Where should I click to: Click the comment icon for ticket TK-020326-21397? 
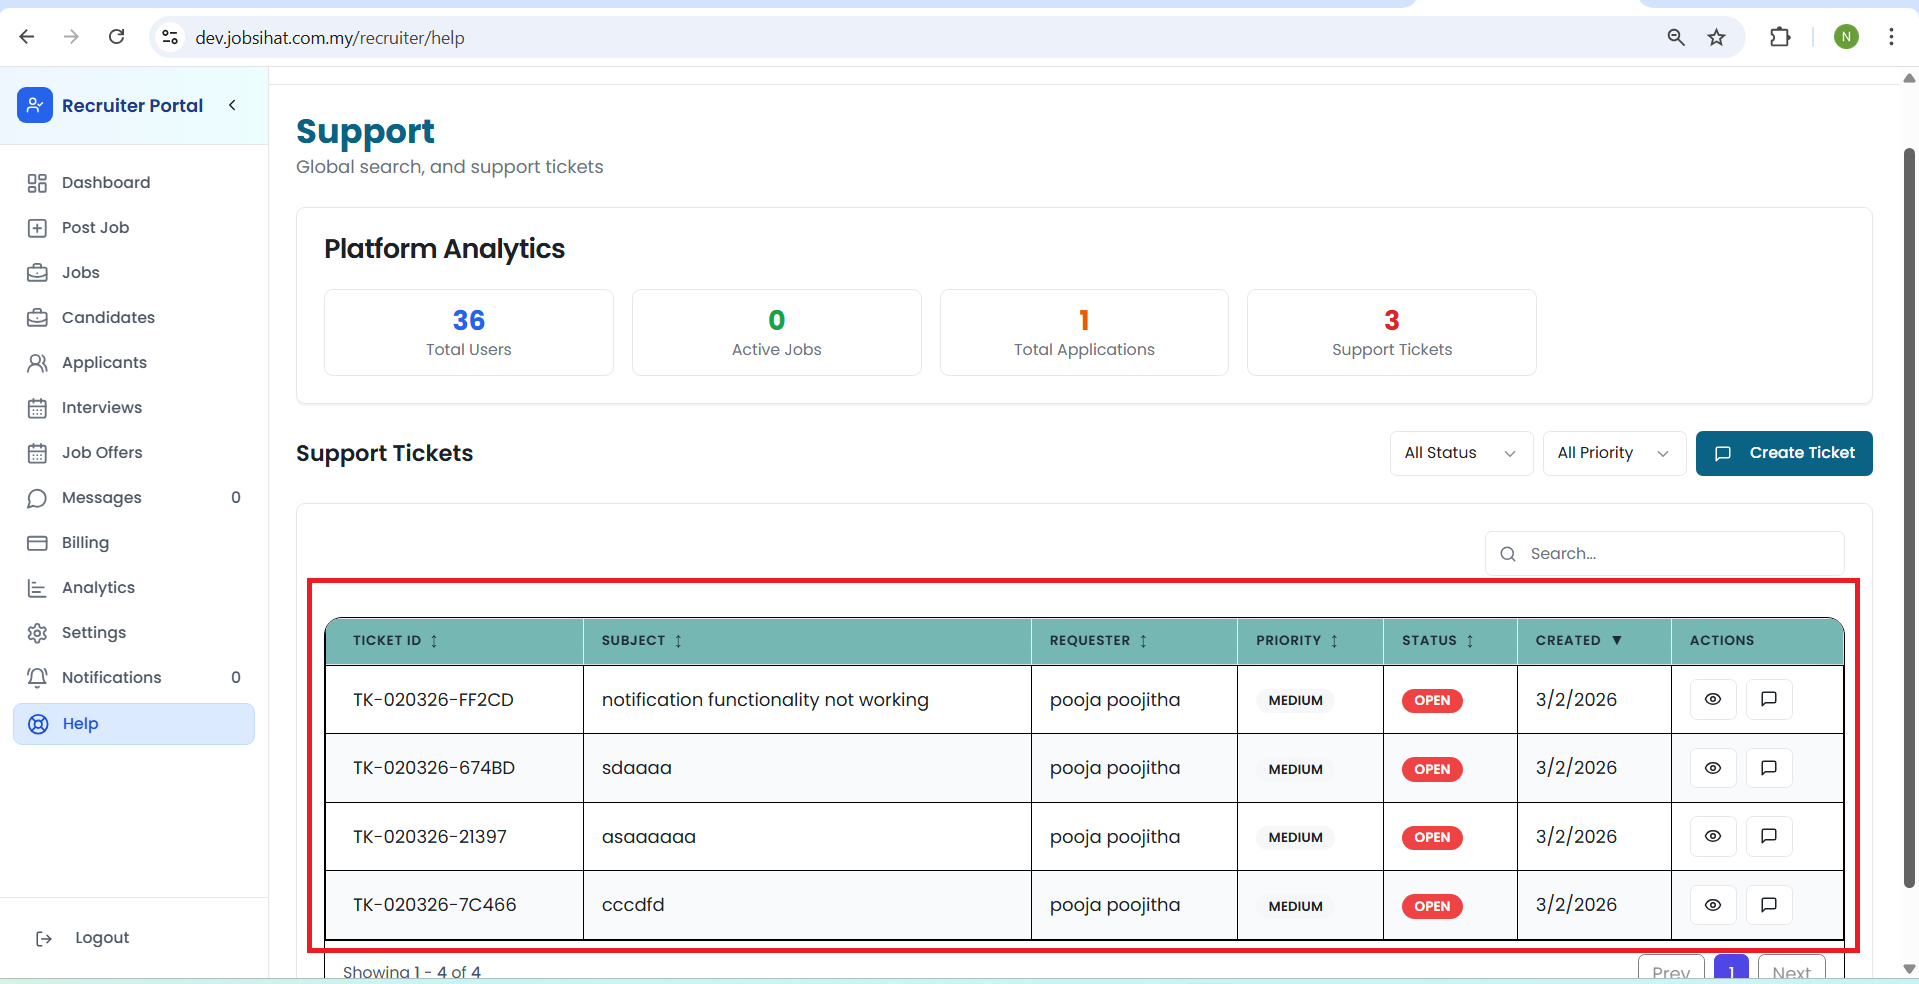point(1768,836)
